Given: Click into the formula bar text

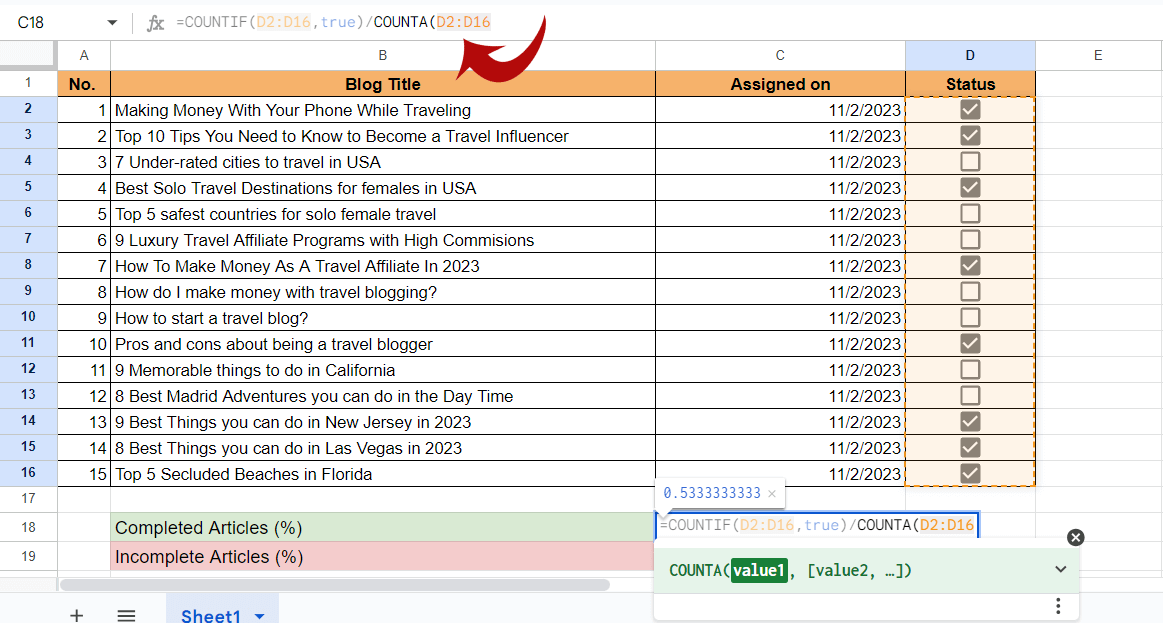Looking at the screenshot, I should [333, 22].
